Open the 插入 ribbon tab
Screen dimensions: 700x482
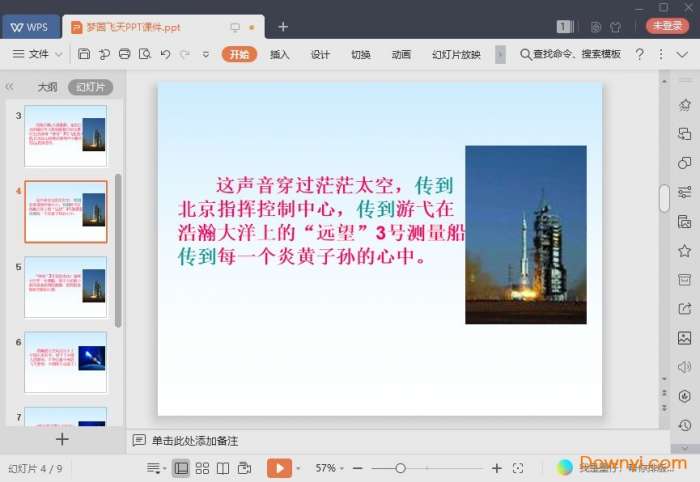280,54
